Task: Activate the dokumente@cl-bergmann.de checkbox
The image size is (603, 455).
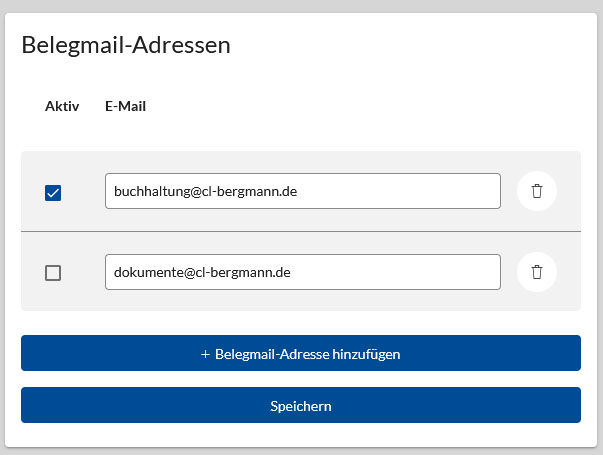Action: (x=53, y=273)
